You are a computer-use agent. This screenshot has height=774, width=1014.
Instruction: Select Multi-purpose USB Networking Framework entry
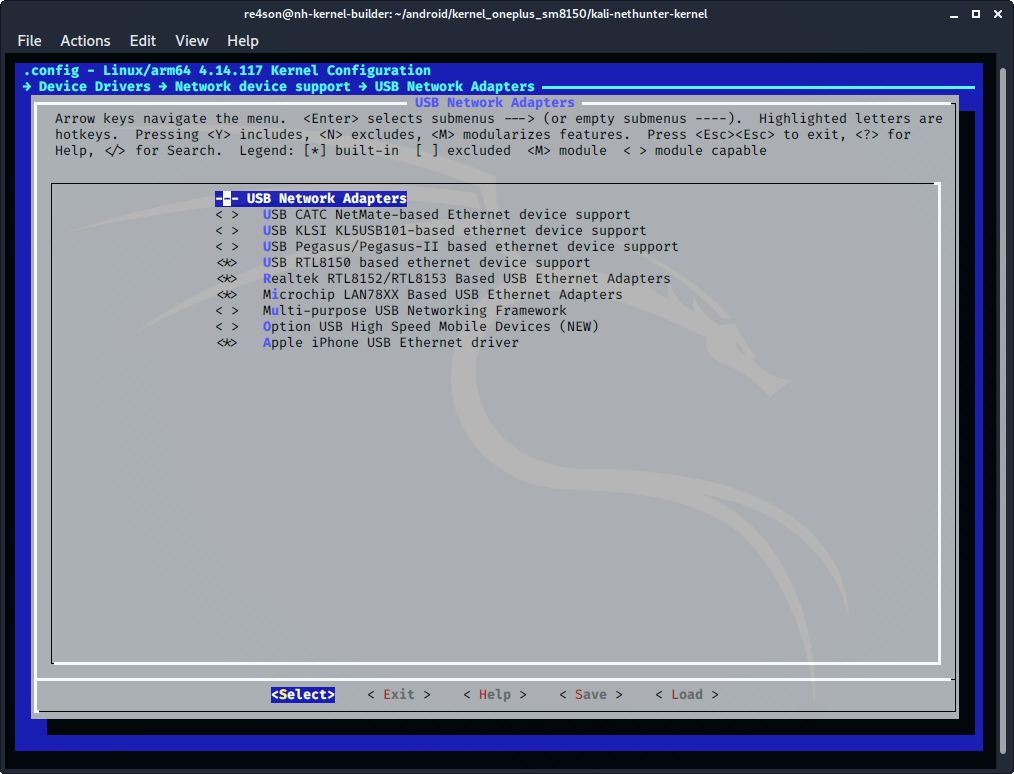coord(414,311)
